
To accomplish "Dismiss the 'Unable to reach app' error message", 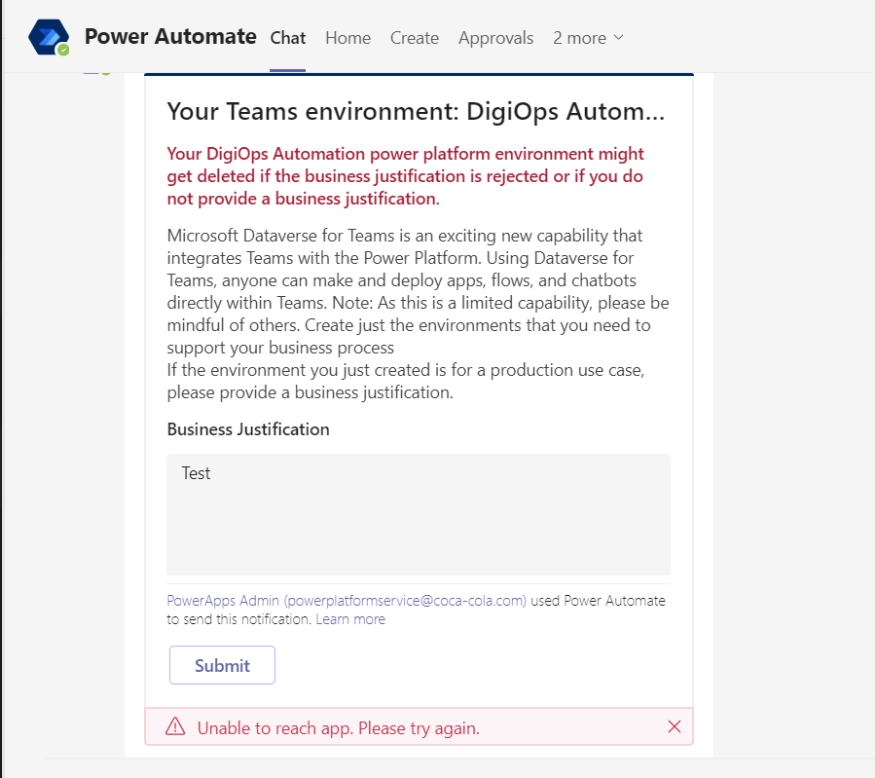I will point(673,726).
